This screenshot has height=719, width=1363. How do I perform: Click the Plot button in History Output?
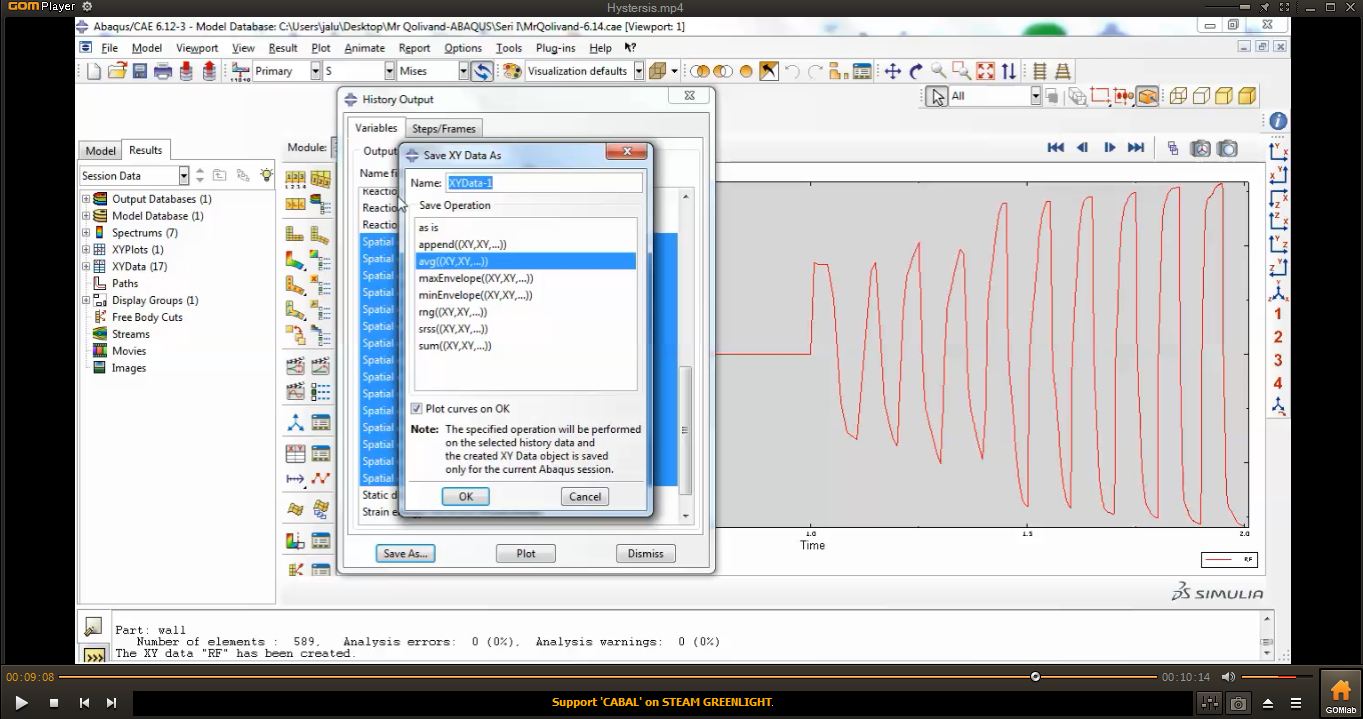(x=526, y=553)
